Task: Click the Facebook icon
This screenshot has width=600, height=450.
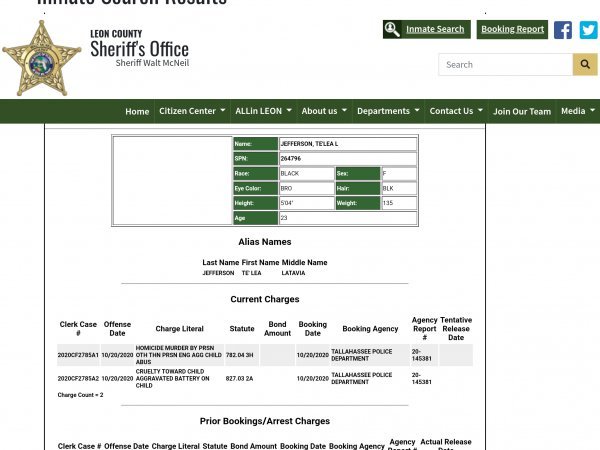Action: (x=563, y=30)
